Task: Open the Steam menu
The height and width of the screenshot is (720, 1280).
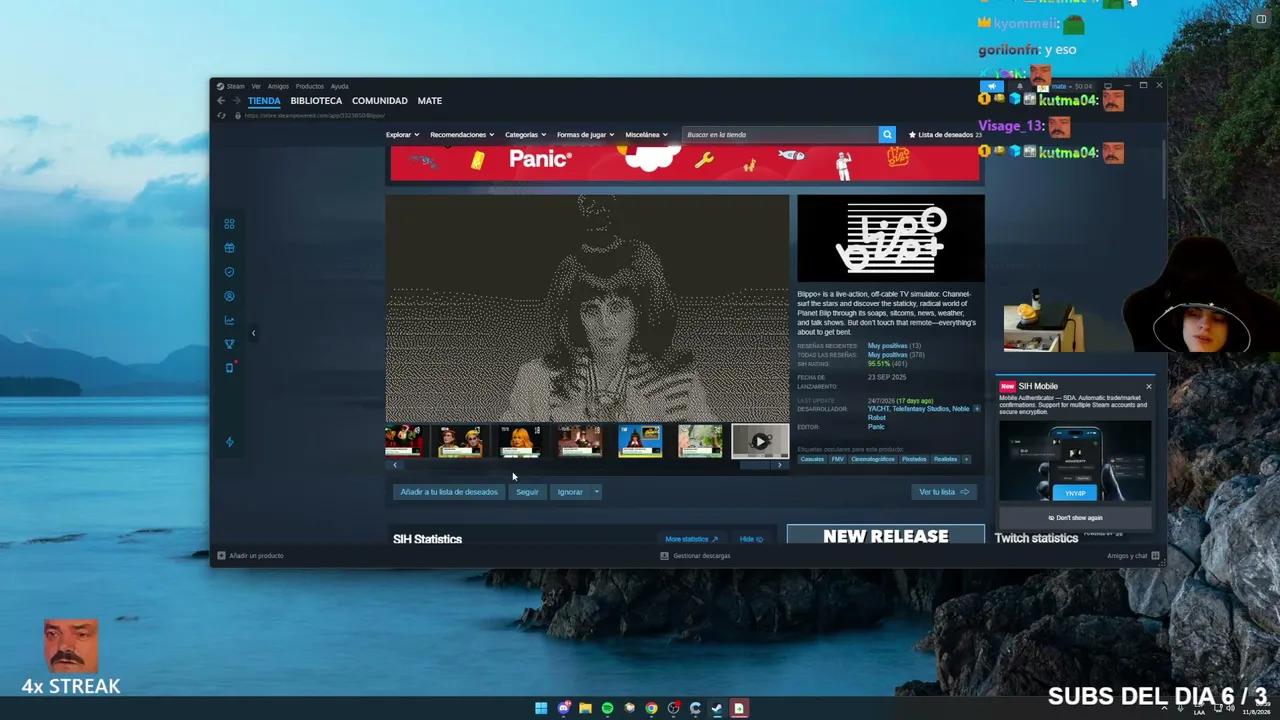Action: click(x=235, y=86)
